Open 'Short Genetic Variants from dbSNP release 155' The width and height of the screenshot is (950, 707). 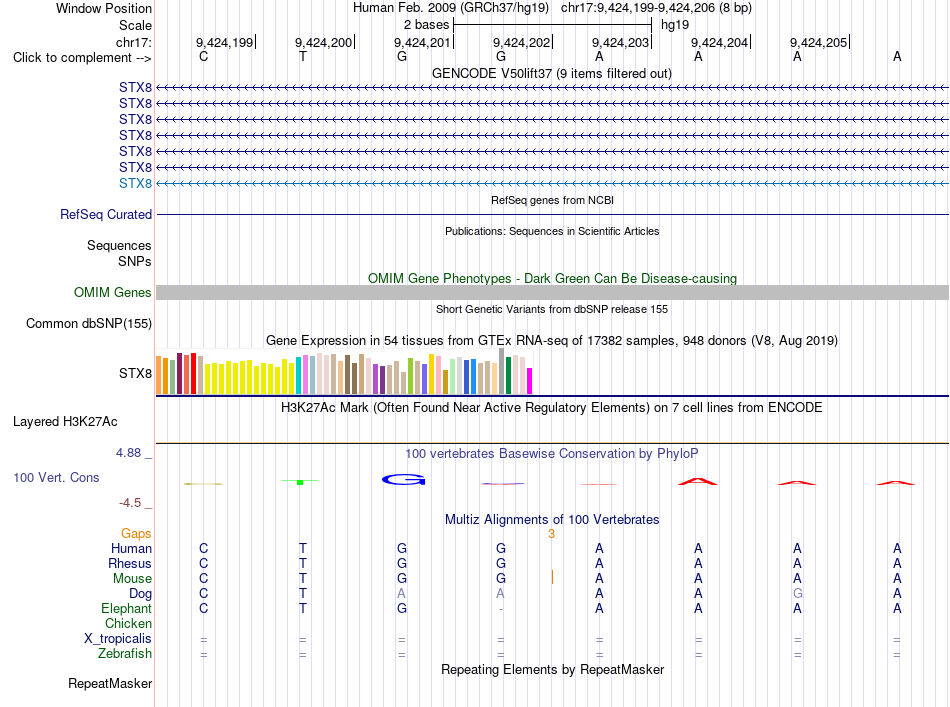pyautogui.click(x=552, y=309)
